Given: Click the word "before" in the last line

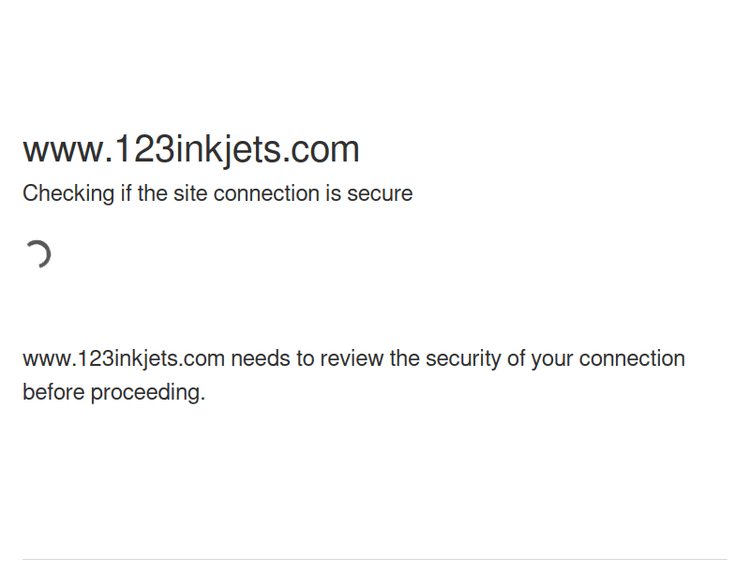Looking at the screenshot, I should pyautogui.click(x=54, y=392).
